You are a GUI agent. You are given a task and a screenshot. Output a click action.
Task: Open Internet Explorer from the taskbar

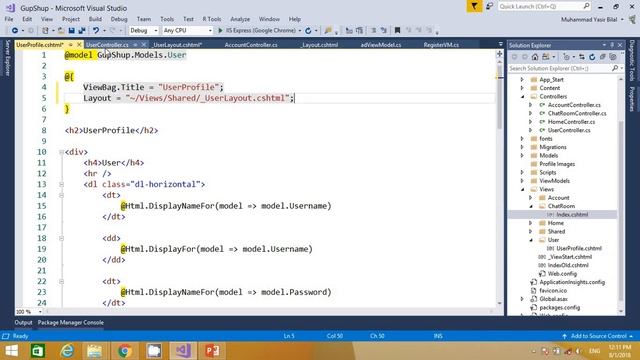click(67, 351)
